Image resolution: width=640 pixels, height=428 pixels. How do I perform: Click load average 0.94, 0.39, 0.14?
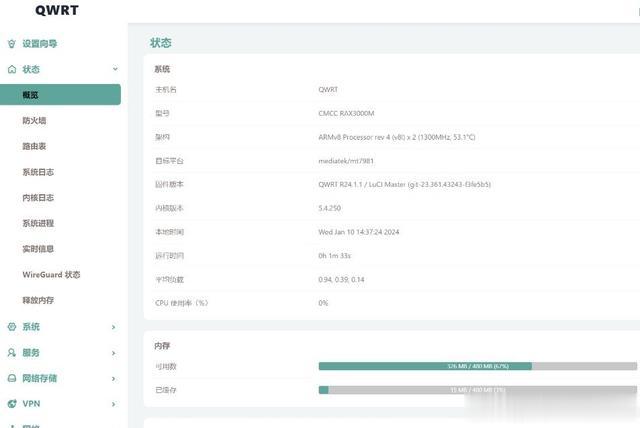click(x=341, y=279)
